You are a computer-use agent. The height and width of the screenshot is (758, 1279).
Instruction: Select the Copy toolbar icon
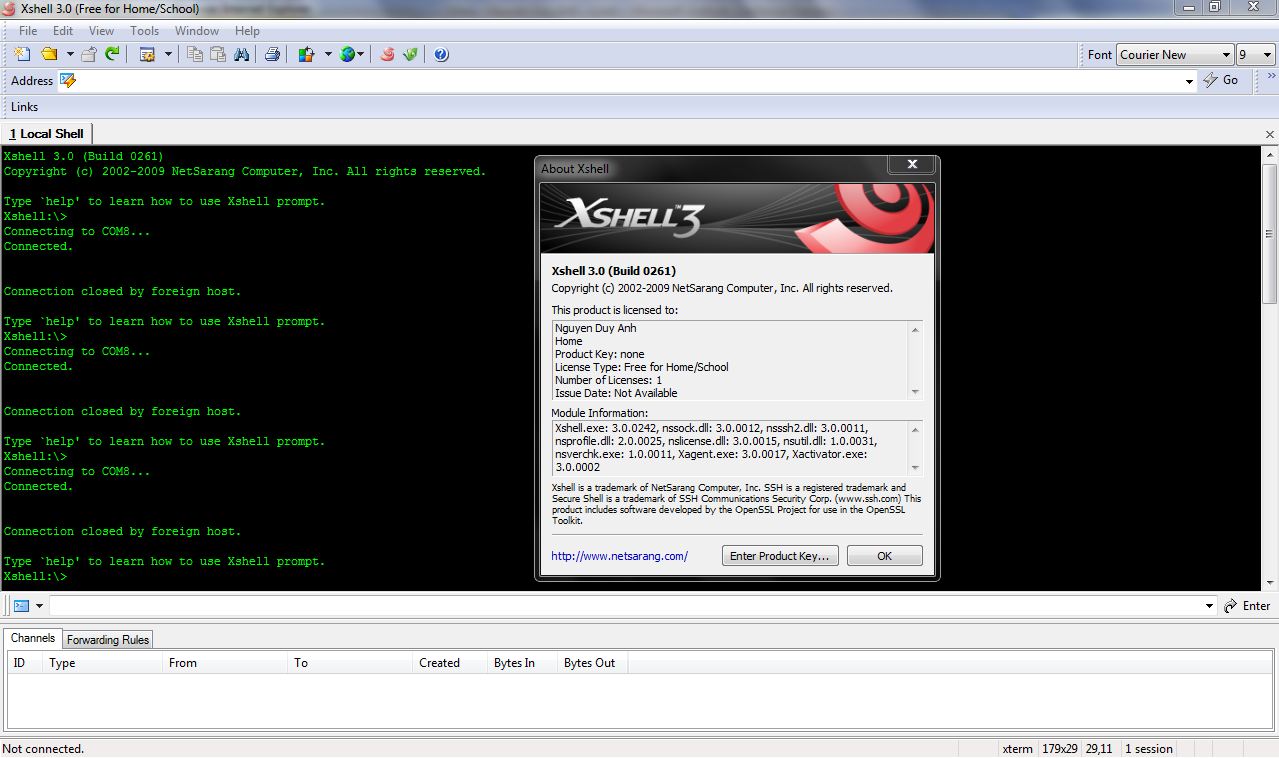point(196,54)
